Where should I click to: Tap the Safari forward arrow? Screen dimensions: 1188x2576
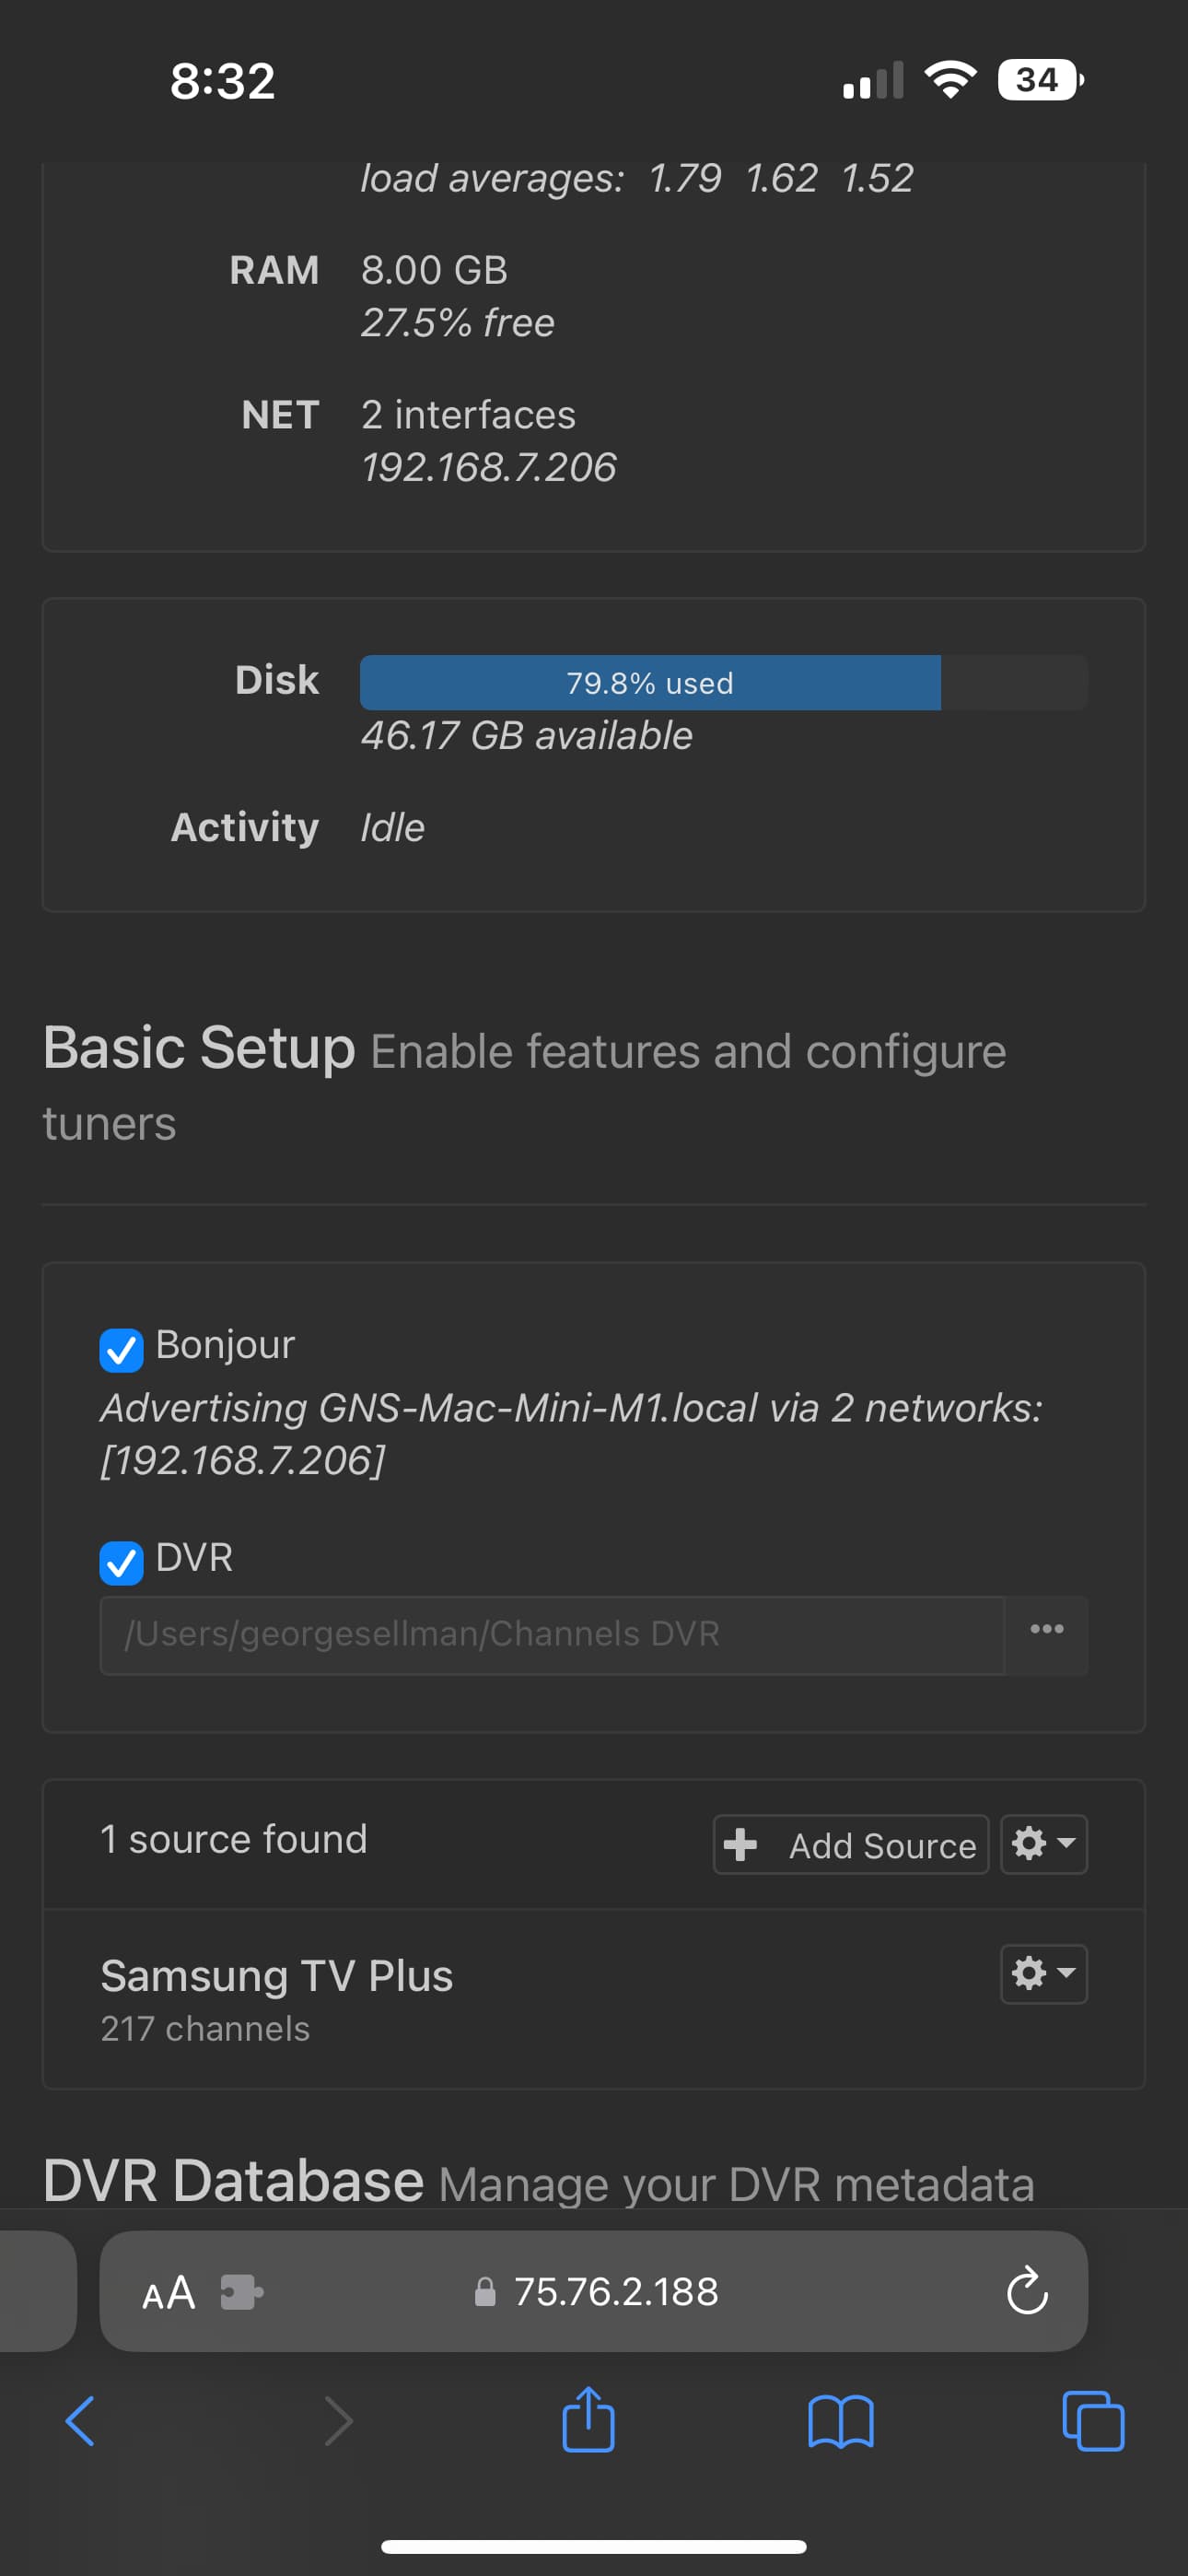(339, 2421)
